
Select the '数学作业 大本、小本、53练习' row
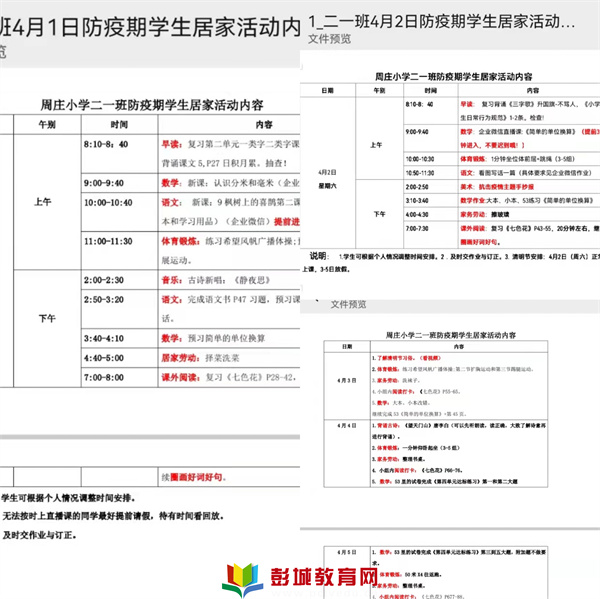point(527,200)
